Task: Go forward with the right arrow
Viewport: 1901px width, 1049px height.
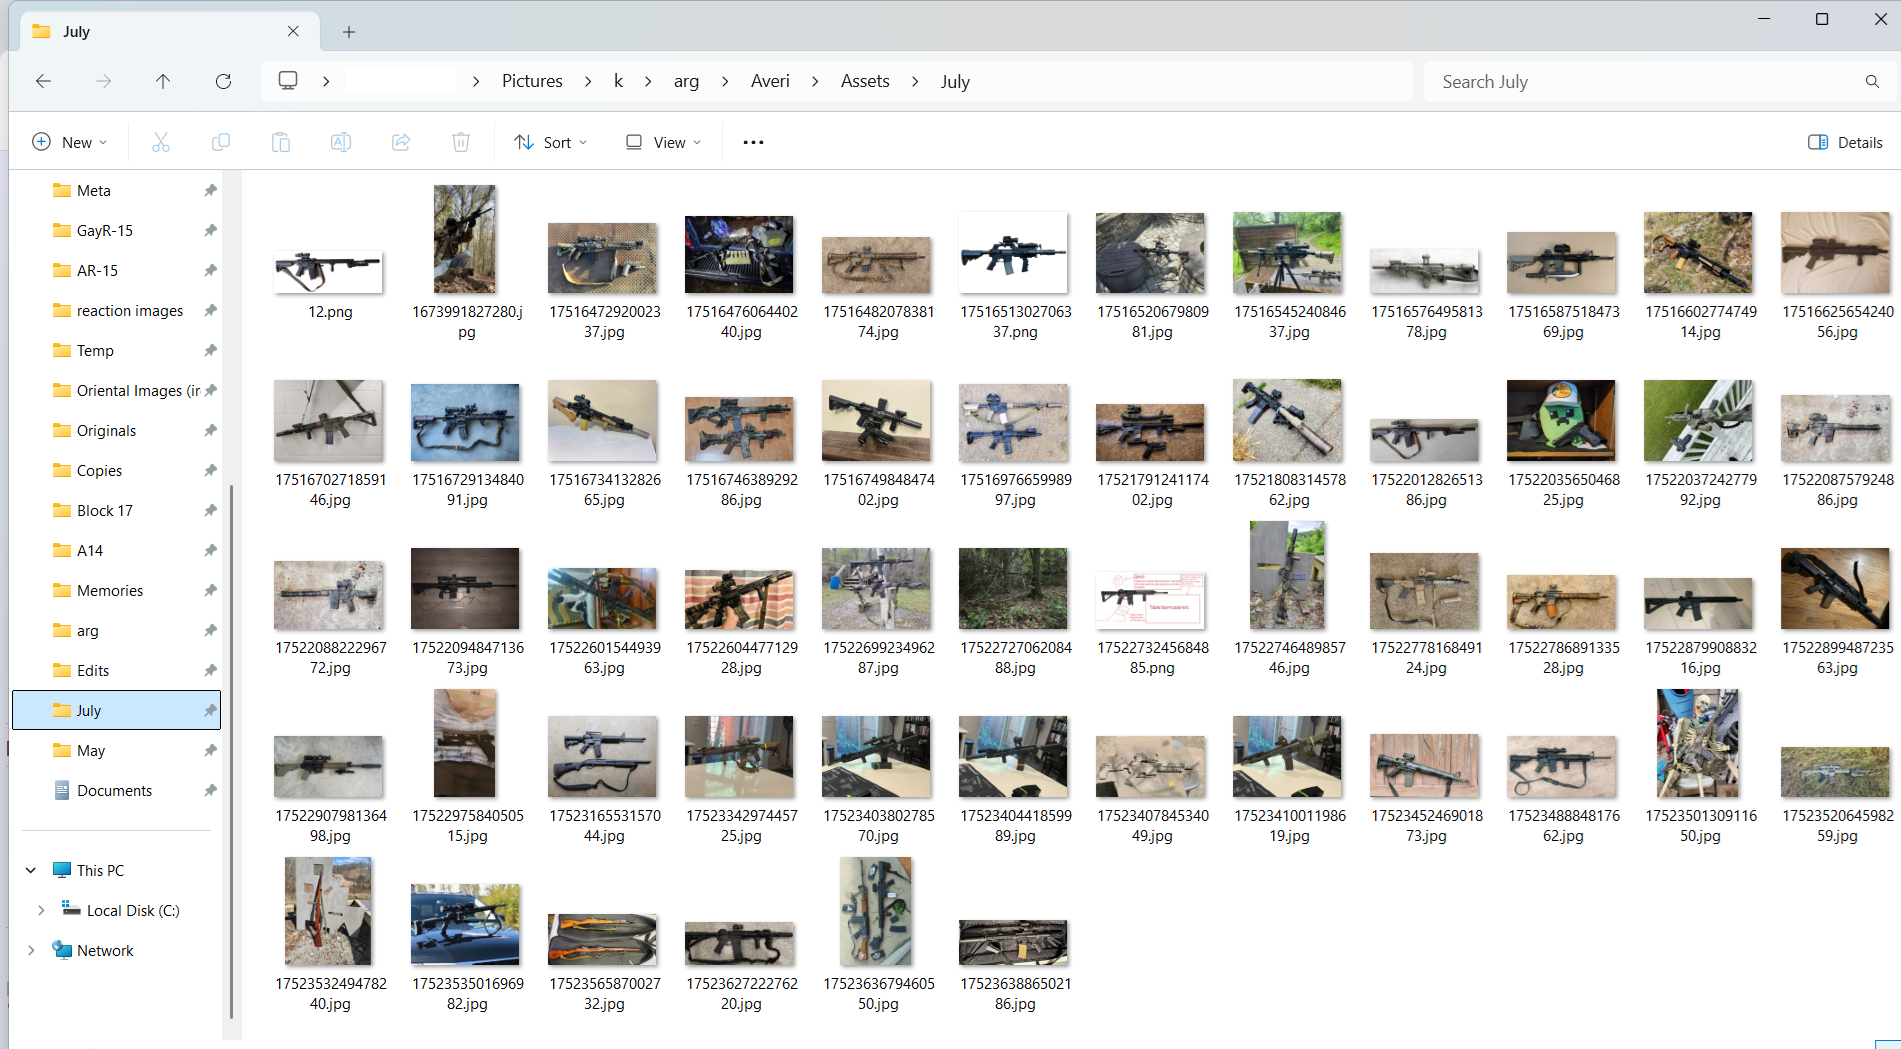Action: click(x=103, y=81)
